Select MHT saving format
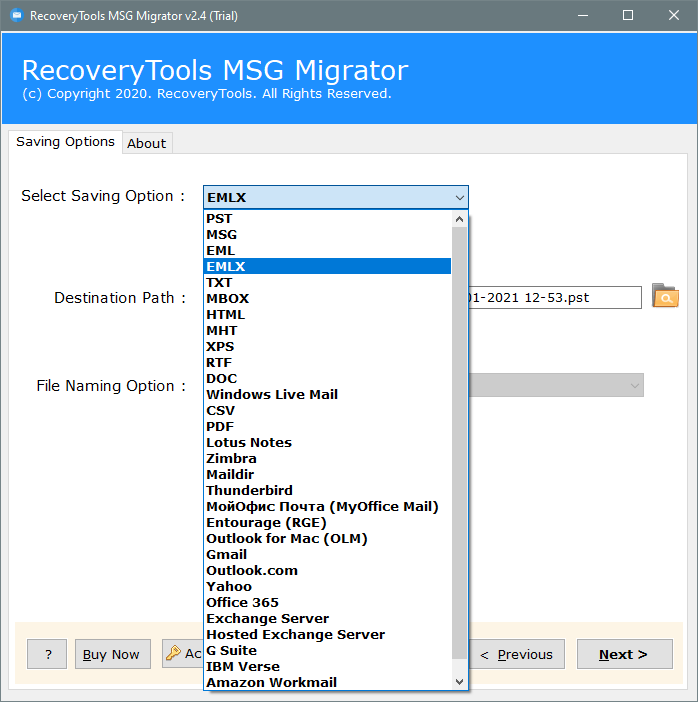The image size is (698, 702). tap(327, 330)
